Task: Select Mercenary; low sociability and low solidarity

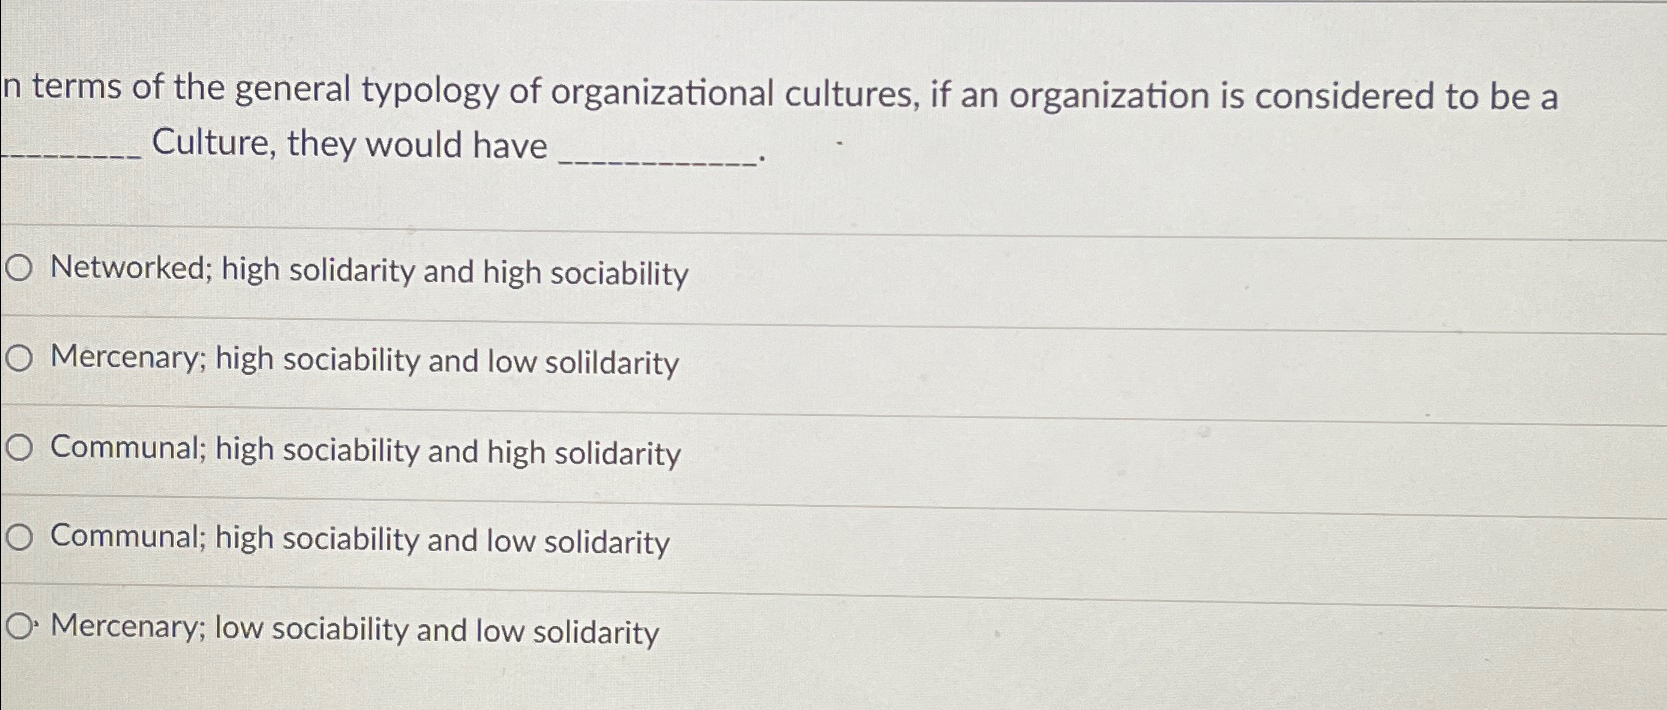Action: (x=355, y=629)
